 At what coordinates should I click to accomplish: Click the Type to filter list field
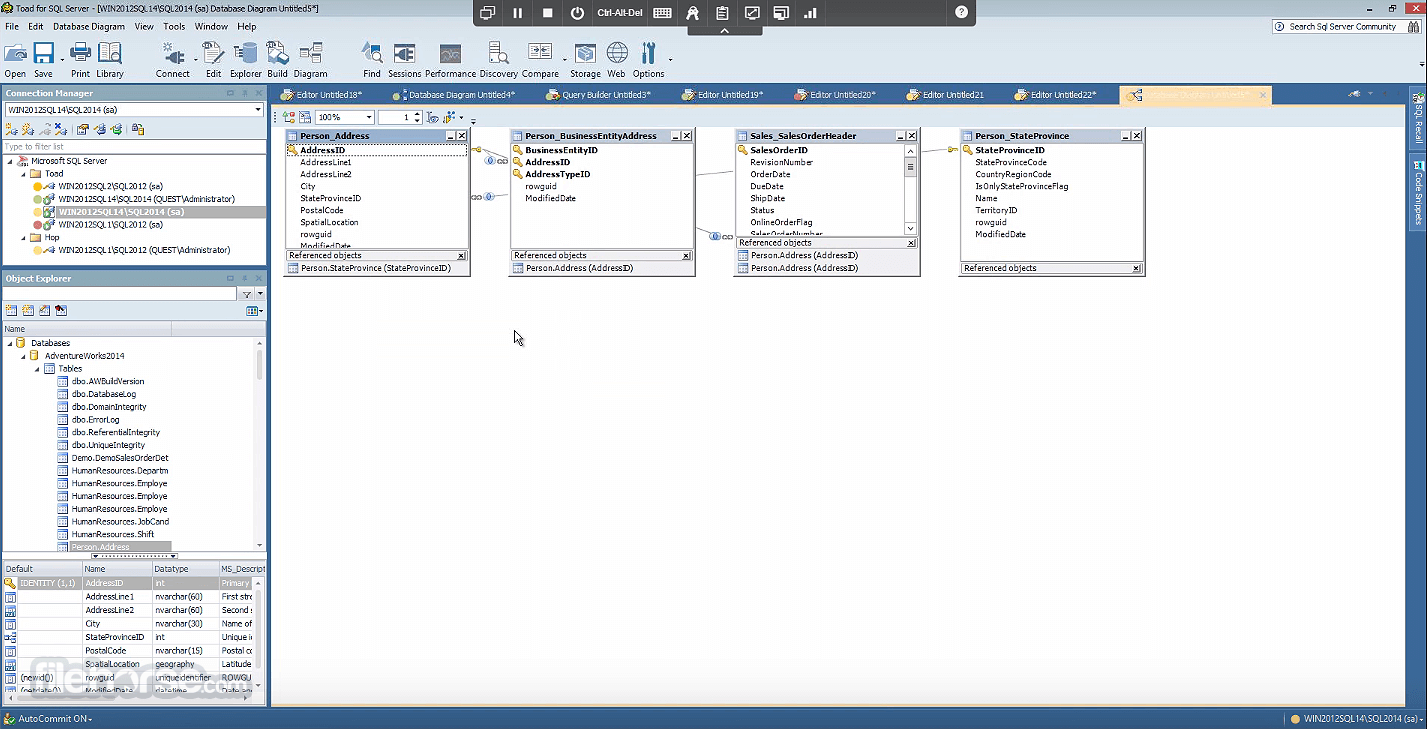coord(134,147)
